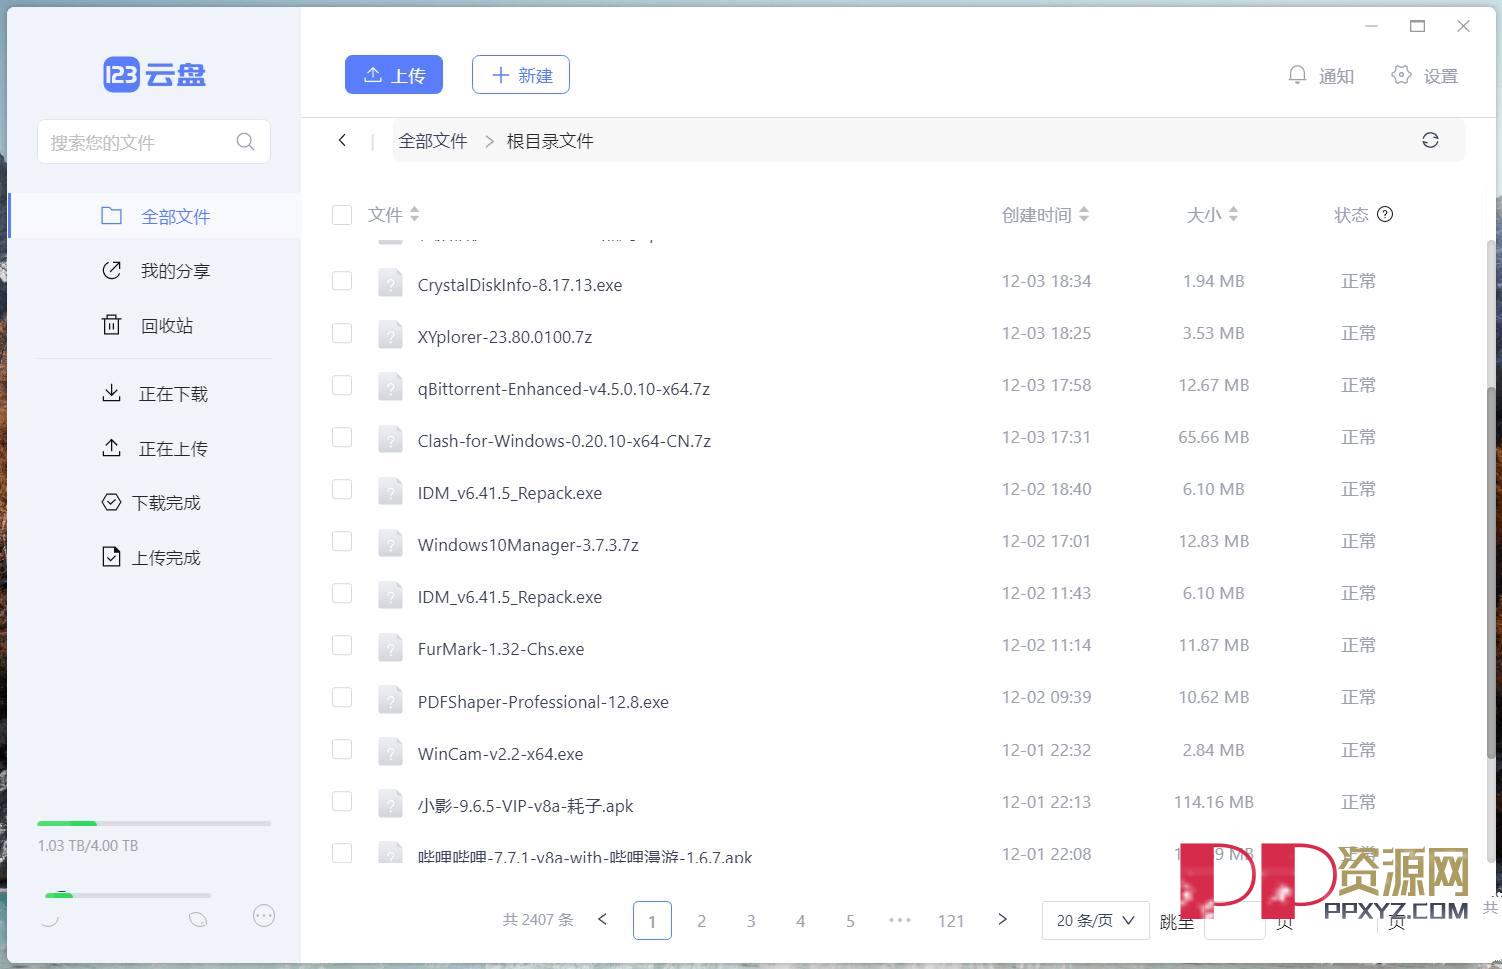The width and height of the screenshot is (1502, 969).
Task: Click file name 小影-9.6.5-VIP-v8a-耗子.apk
Action: pyautogui.click(x=526, y=805)
